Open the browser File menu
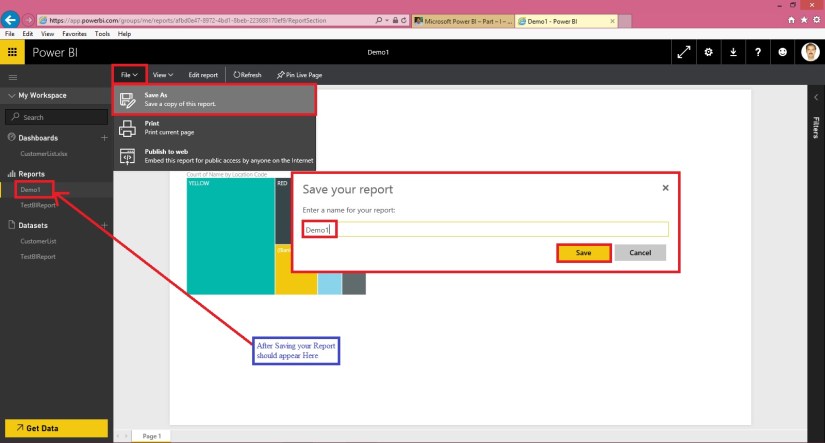Image resolution: width=825 pixels, height=443 pixels. point(9,34)
